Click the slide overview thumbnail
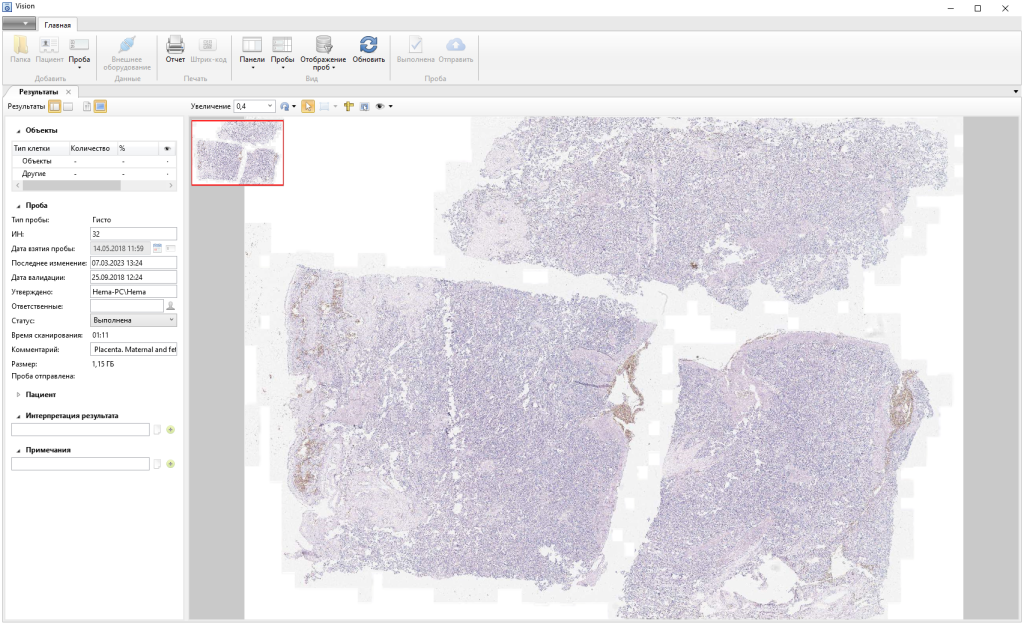 [238, 152]
